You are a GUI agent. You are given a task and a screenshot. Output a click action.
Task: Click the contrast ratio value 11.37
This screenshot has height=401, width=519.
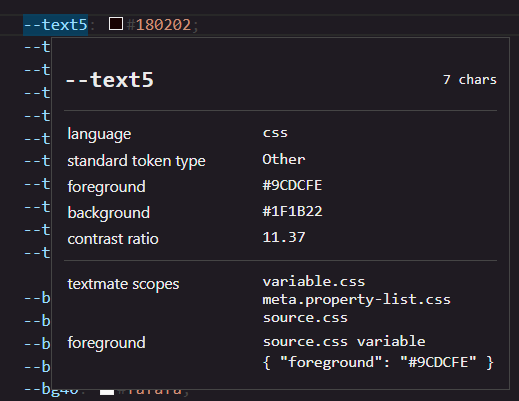click(284, 237)
